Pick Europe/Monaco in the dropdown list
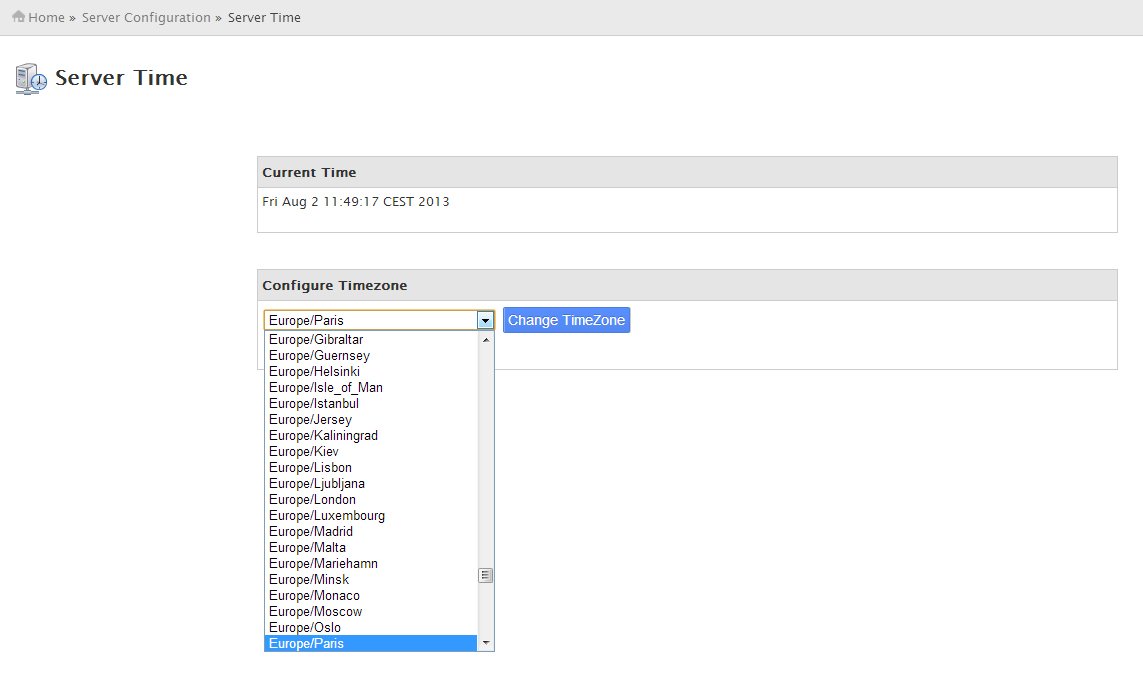1143x687 pixels. coord(371,596)
